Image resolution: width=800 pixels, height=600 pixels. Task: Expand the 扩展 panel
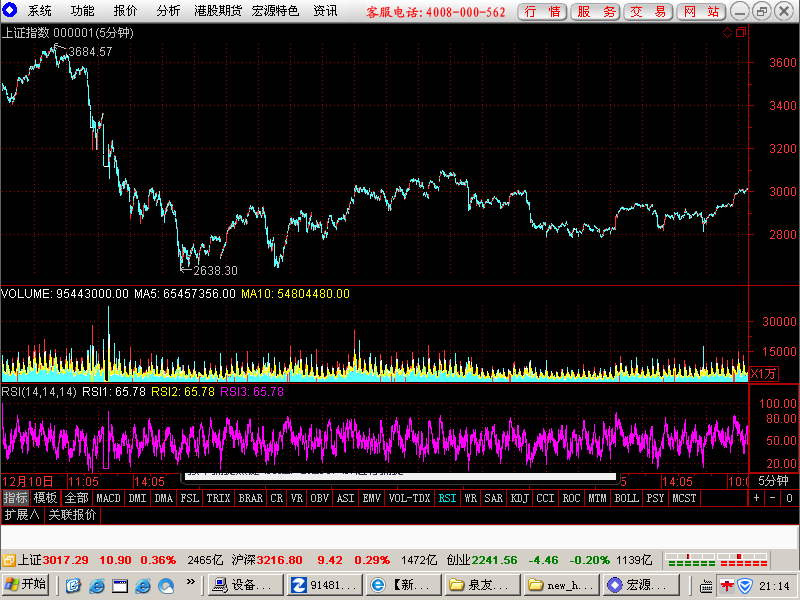click(21, 515)
